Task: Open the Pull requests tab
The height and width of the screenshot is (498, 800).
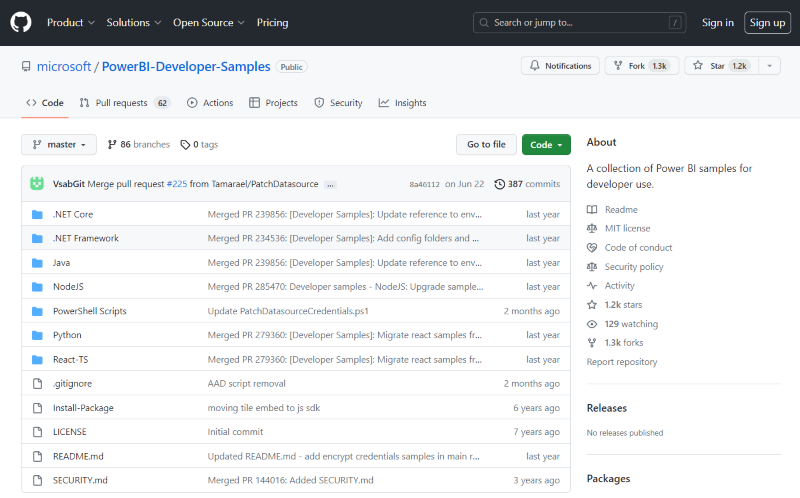Action: 124,103
